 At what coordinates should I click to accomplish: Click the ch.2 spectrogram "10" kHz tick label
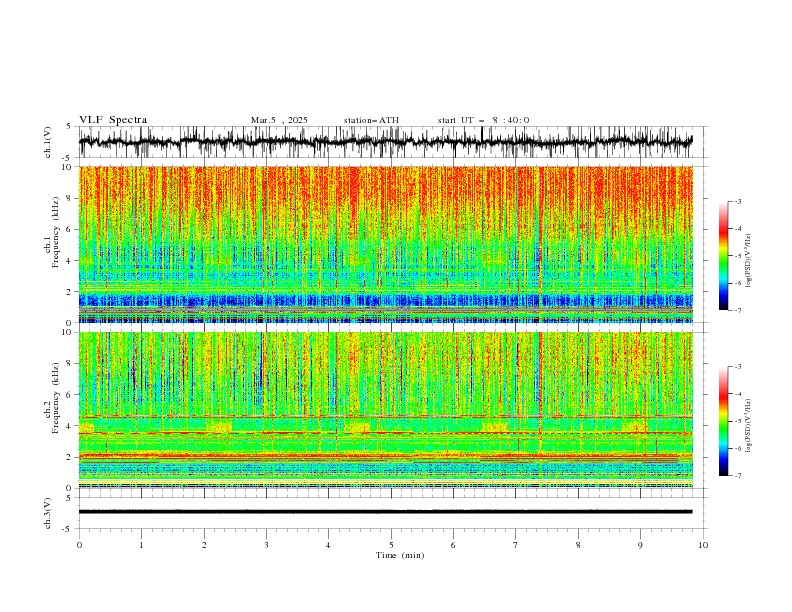pyautogui.click(x=68, y=332)
